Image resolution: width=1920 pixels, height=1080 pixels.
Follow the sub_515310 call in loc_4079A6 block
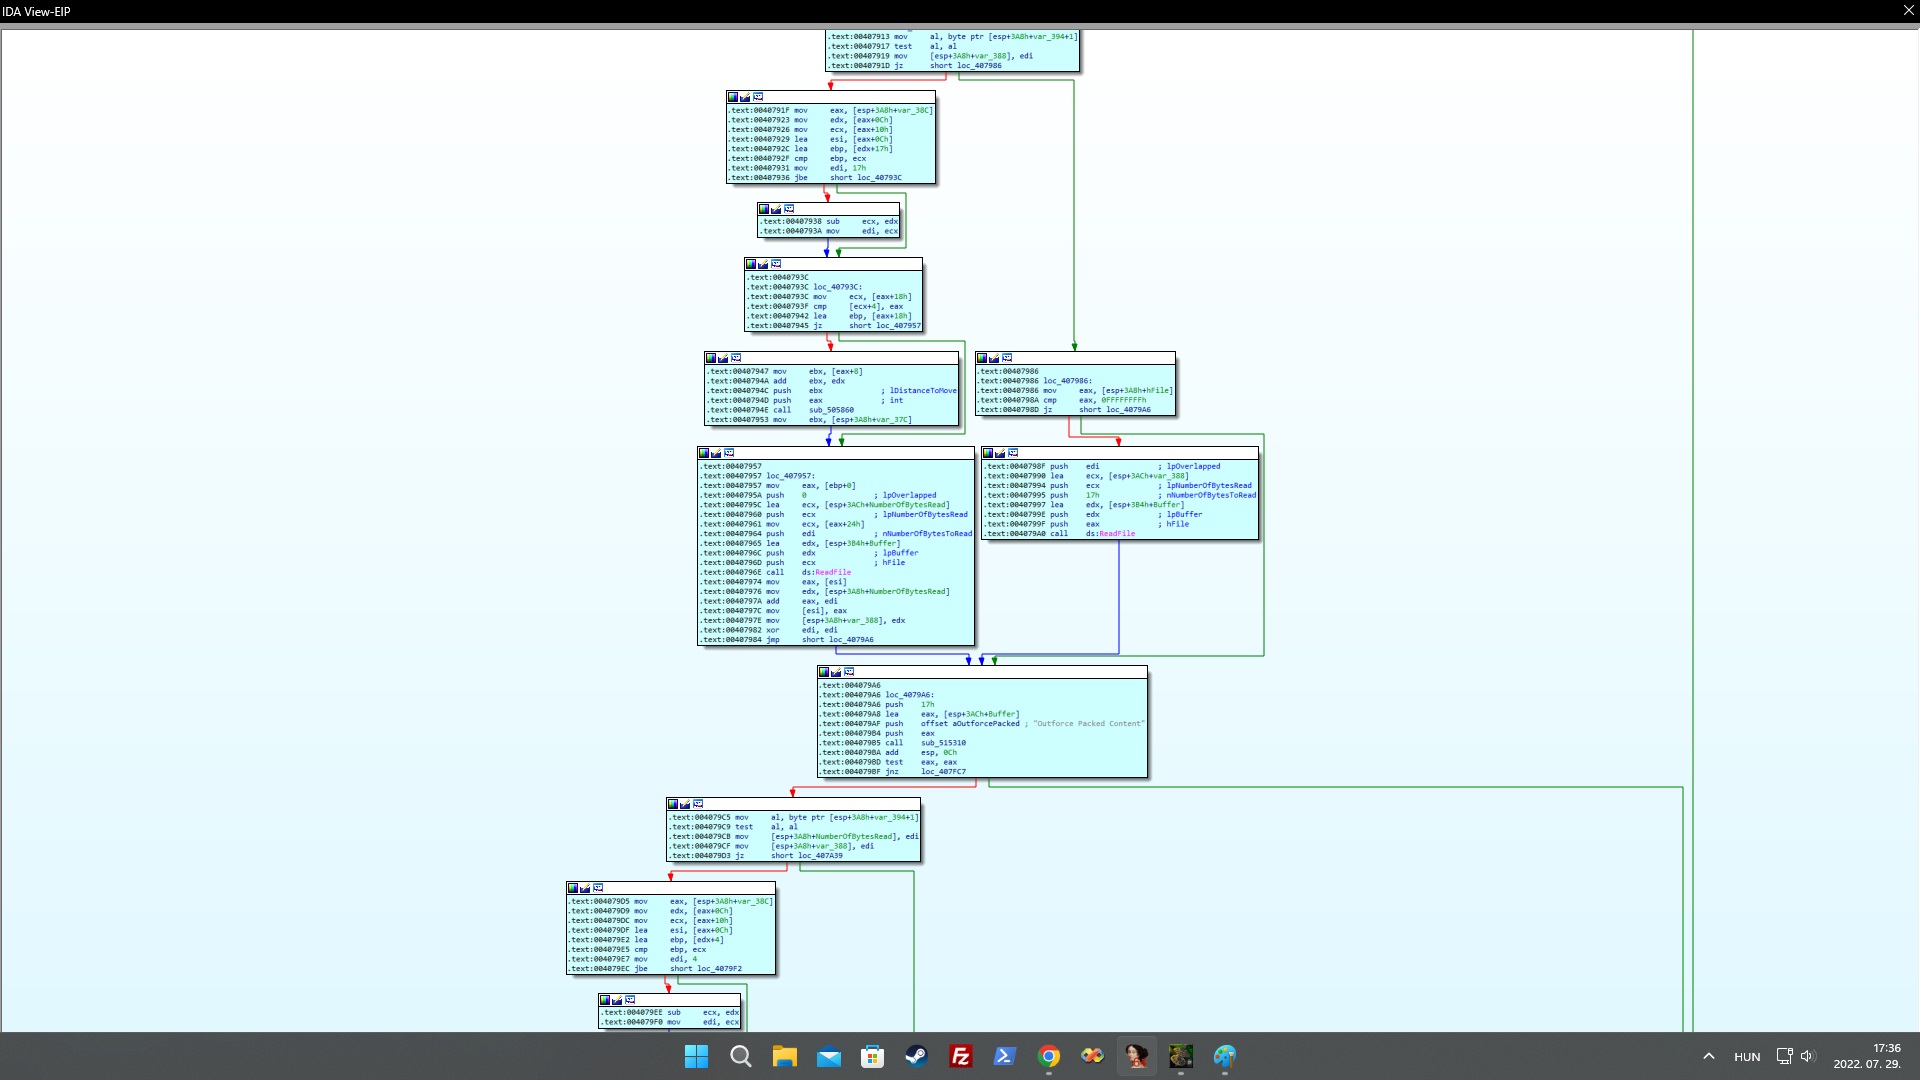[943, 743]
